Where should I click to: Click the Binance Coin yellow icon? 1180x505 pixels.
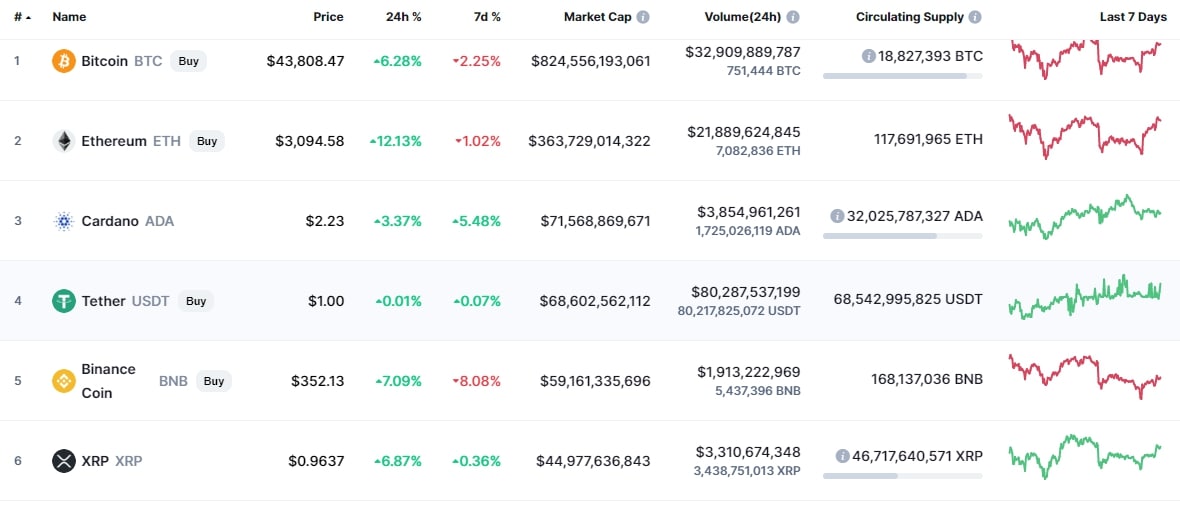pos(64,381)
